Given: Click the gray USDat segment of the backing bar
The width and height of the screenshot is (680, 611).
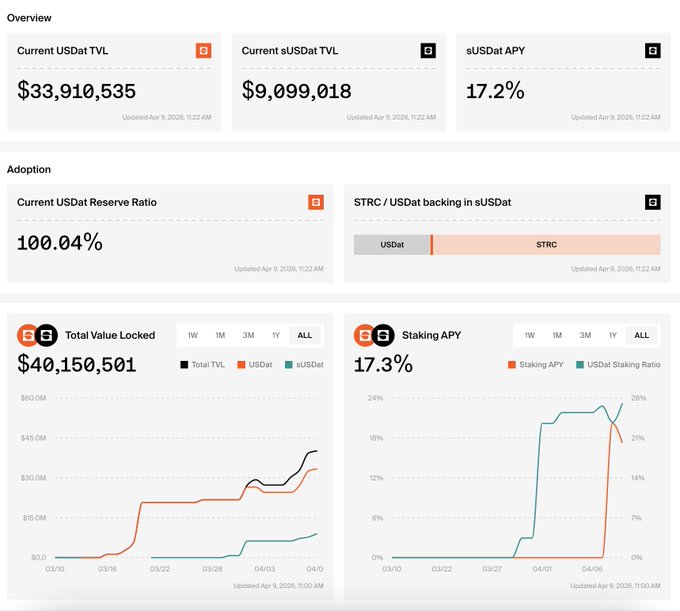Looking at the screenshot, I should 392,245.
